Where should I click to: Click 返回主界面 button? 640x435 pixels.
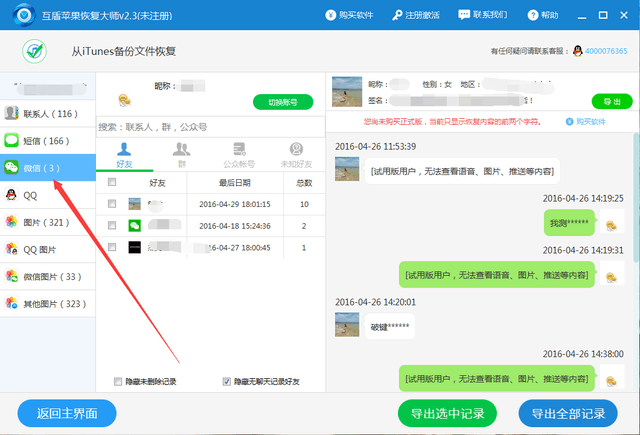point(67,413)
